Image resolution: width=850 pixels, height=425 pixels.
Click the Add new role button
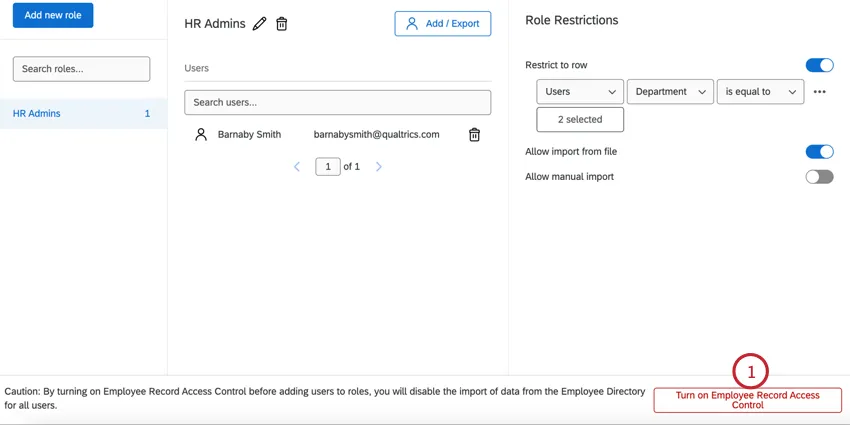[x=53, y=15]
